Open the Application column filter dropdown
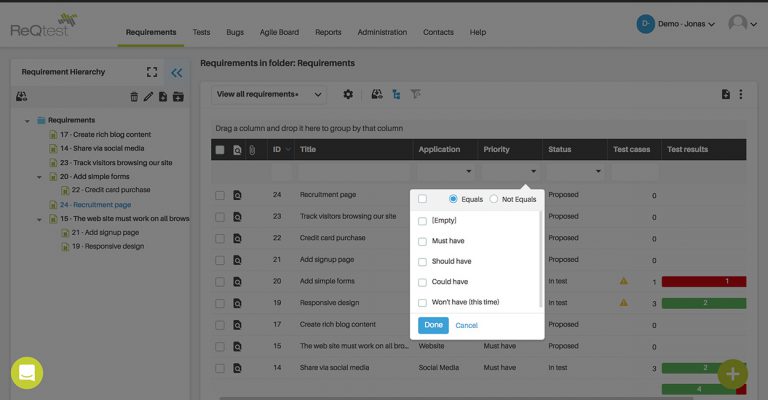 (x=469, y=171)
